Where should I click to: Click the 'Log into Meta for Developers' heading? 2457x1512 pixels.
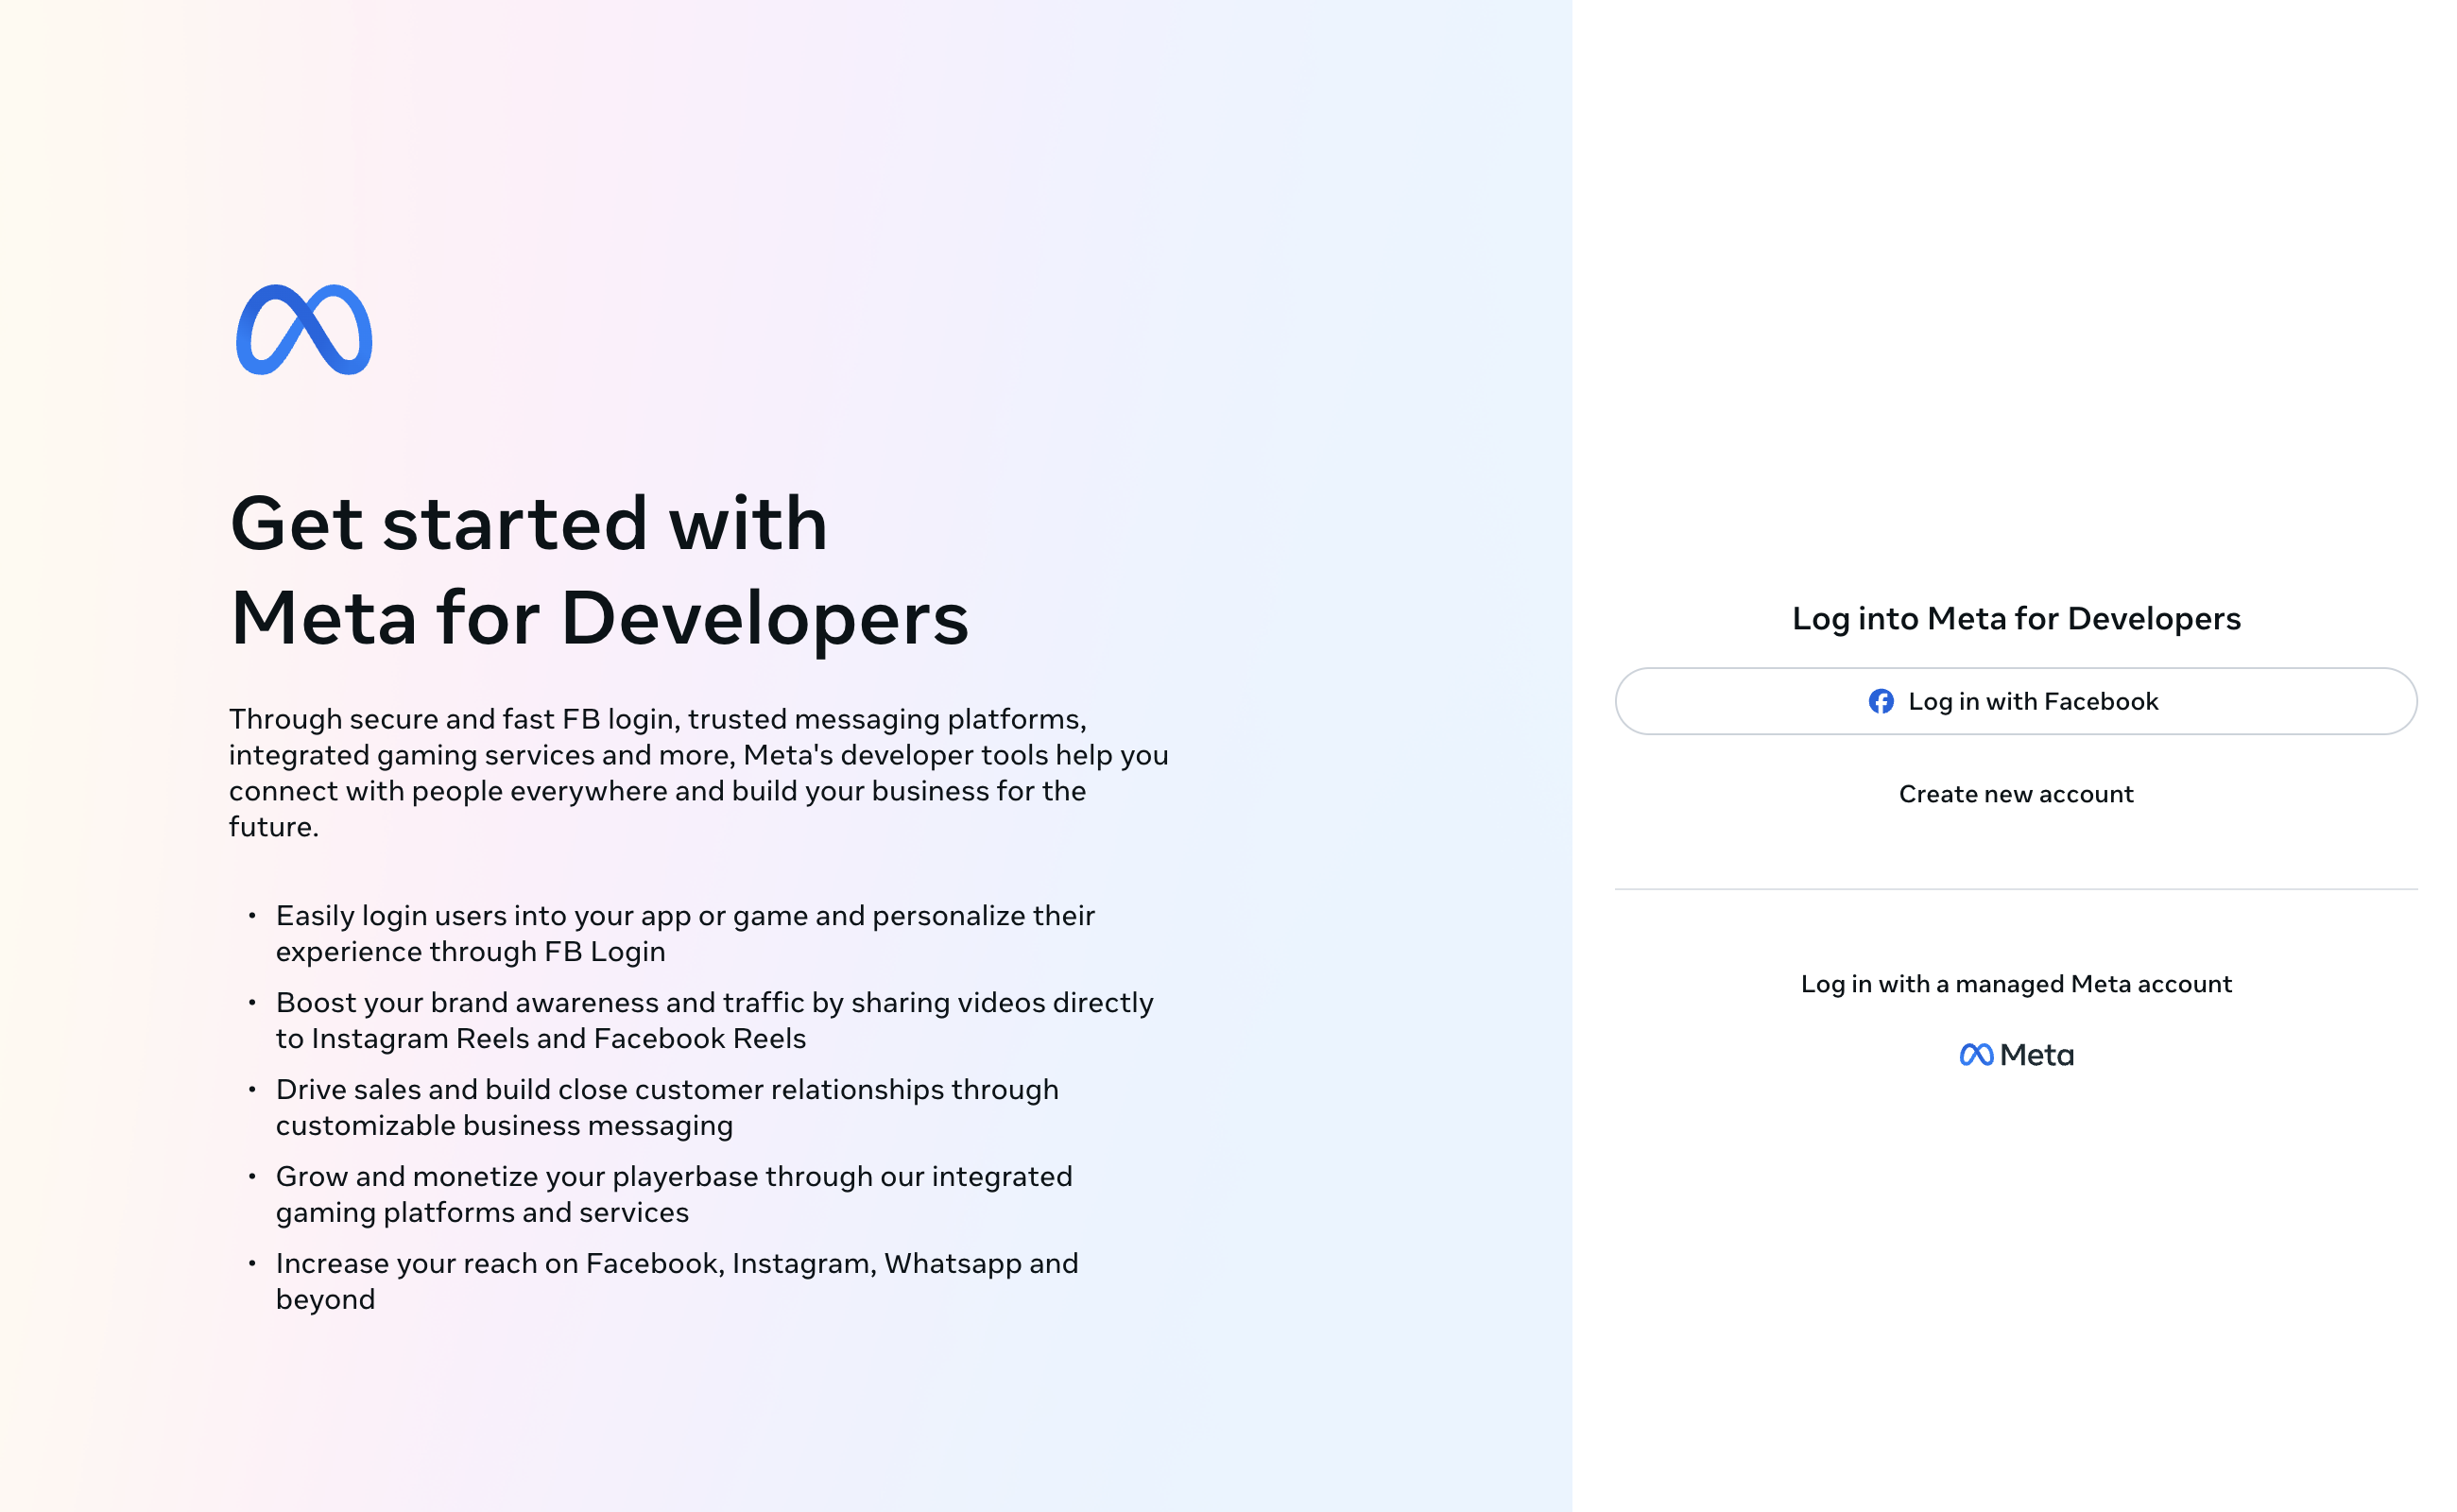click(2016, 618)
